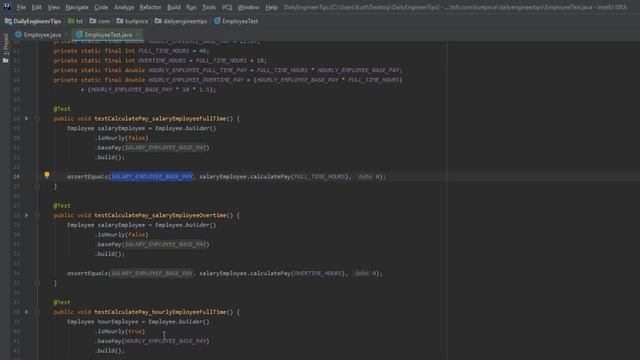Click the EmployeeTest class breadcrumb
The height and width of the screenshot is (360, 640).
[236, 21]
